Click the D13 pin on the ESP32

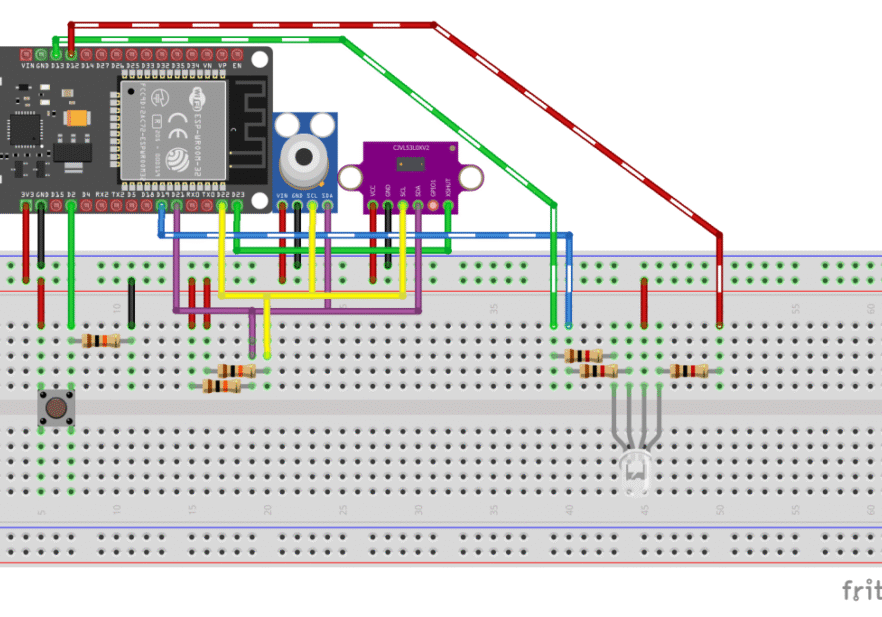point(56,53)
